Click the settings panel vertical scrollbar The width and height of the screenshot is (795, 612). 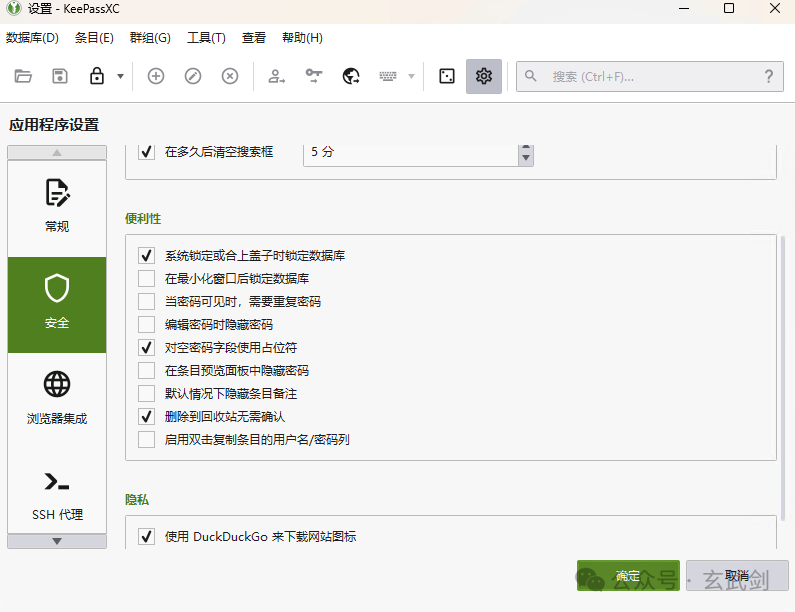[784, 379]
